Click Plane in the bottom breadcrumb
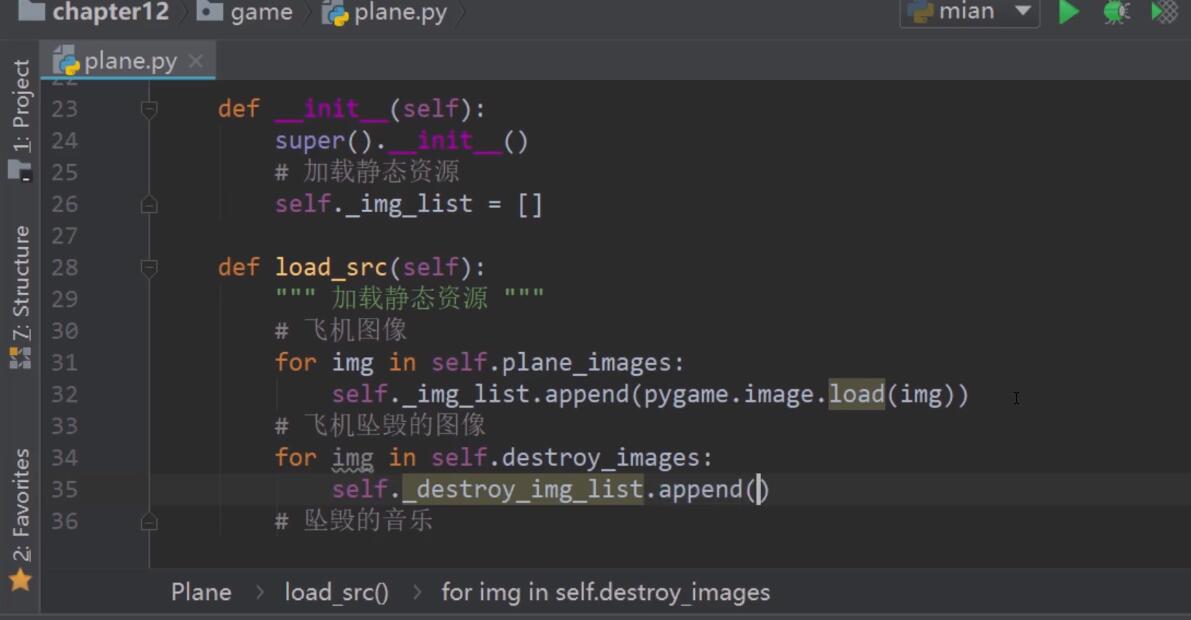 (x=201, y=592)
